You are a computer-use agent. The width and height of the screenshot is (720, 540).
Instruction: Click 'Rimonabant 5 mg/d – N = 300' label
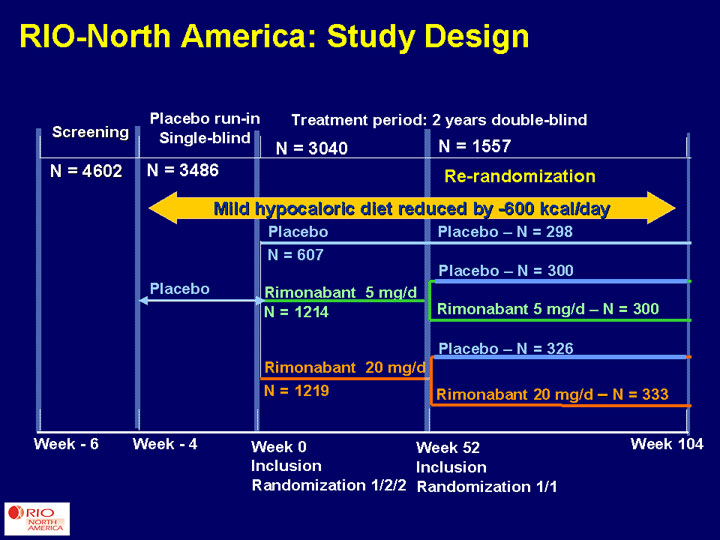click(548, 309)
